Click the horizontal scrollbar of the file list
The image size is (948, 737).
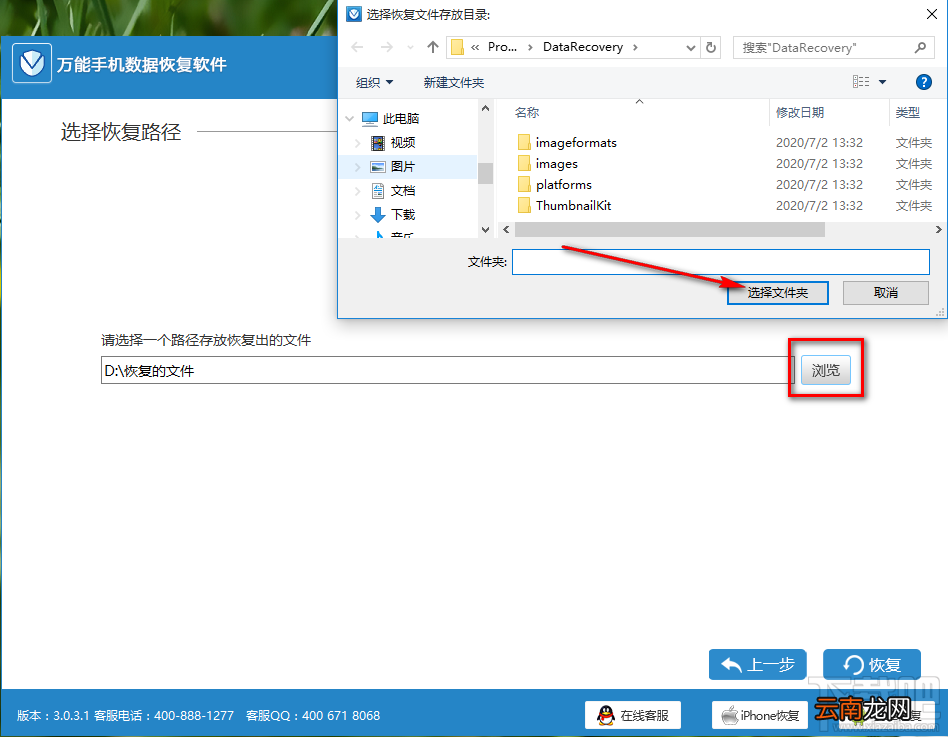point(670,230)
